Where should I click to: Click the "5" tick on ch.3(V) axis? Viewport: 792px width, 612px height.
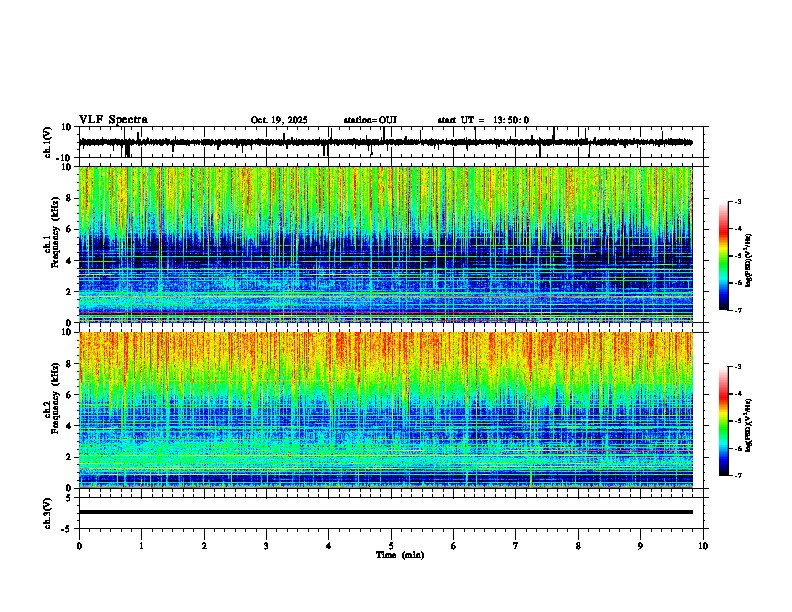(70, 498)
